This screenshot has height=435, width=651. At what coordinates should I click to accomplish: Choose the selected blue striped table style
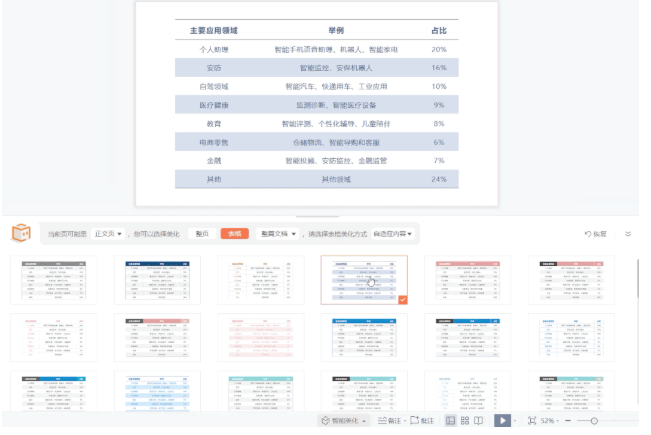(x=364, y=280)
